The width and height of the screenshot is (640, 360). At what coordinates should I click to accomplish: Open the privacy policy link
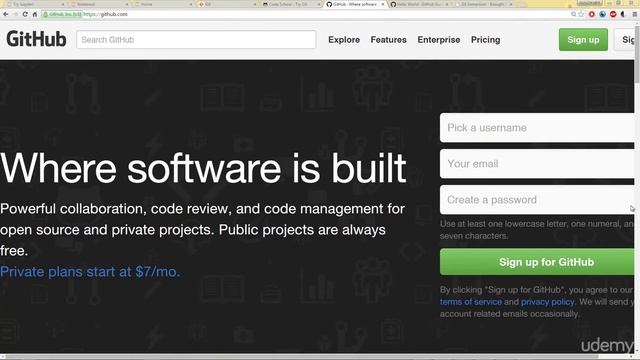[547, 302]
